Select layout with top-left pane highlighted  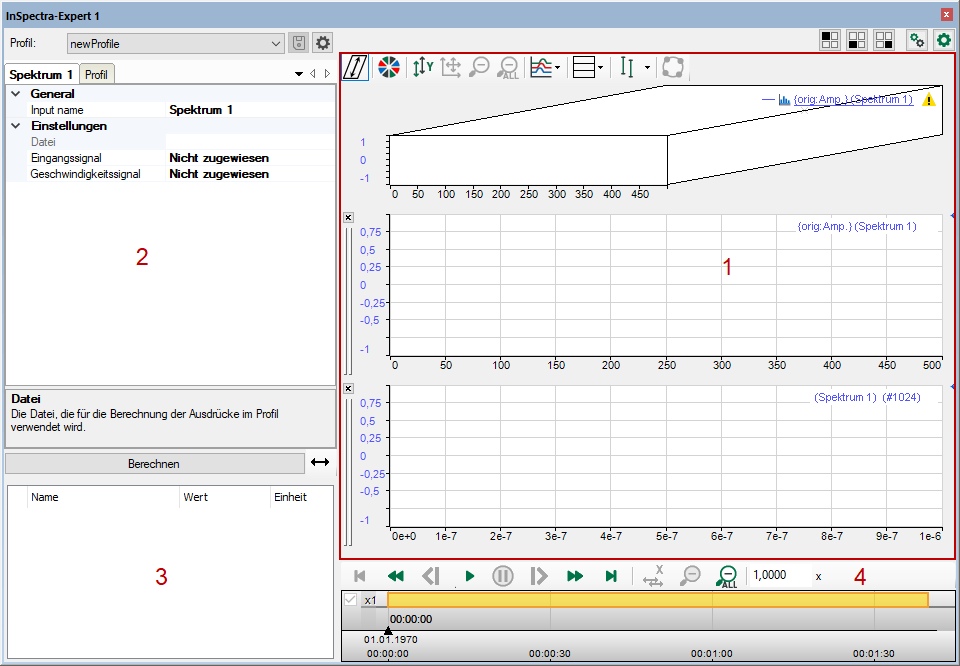830,40
